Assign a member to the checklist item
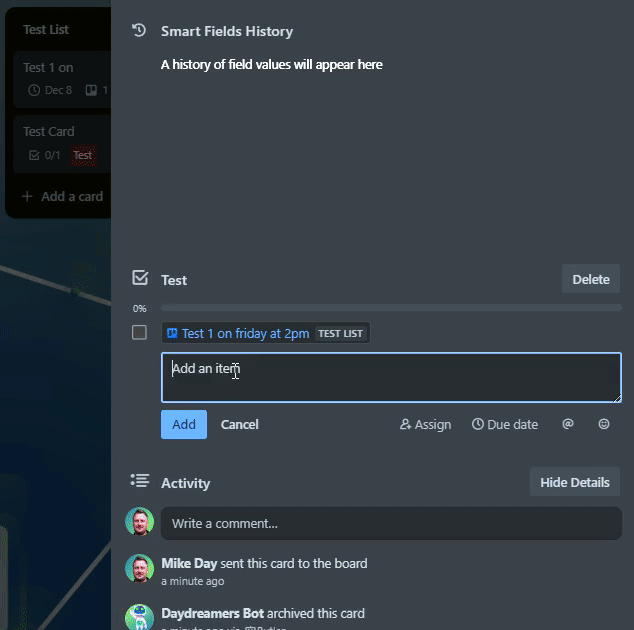634x630 pixels. [425, 424]
